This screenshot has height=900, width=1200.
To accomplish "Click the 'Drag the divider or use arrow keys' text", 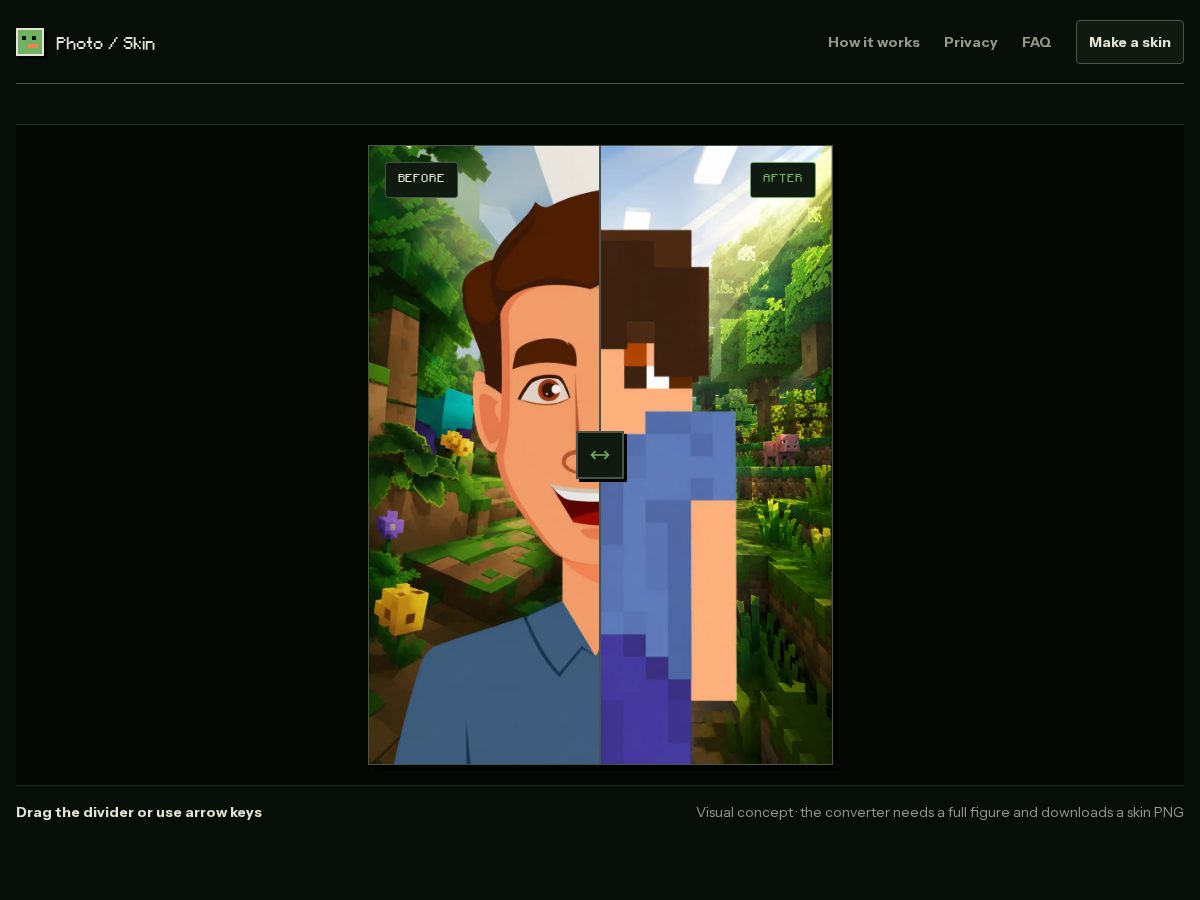I will [139, 812].
